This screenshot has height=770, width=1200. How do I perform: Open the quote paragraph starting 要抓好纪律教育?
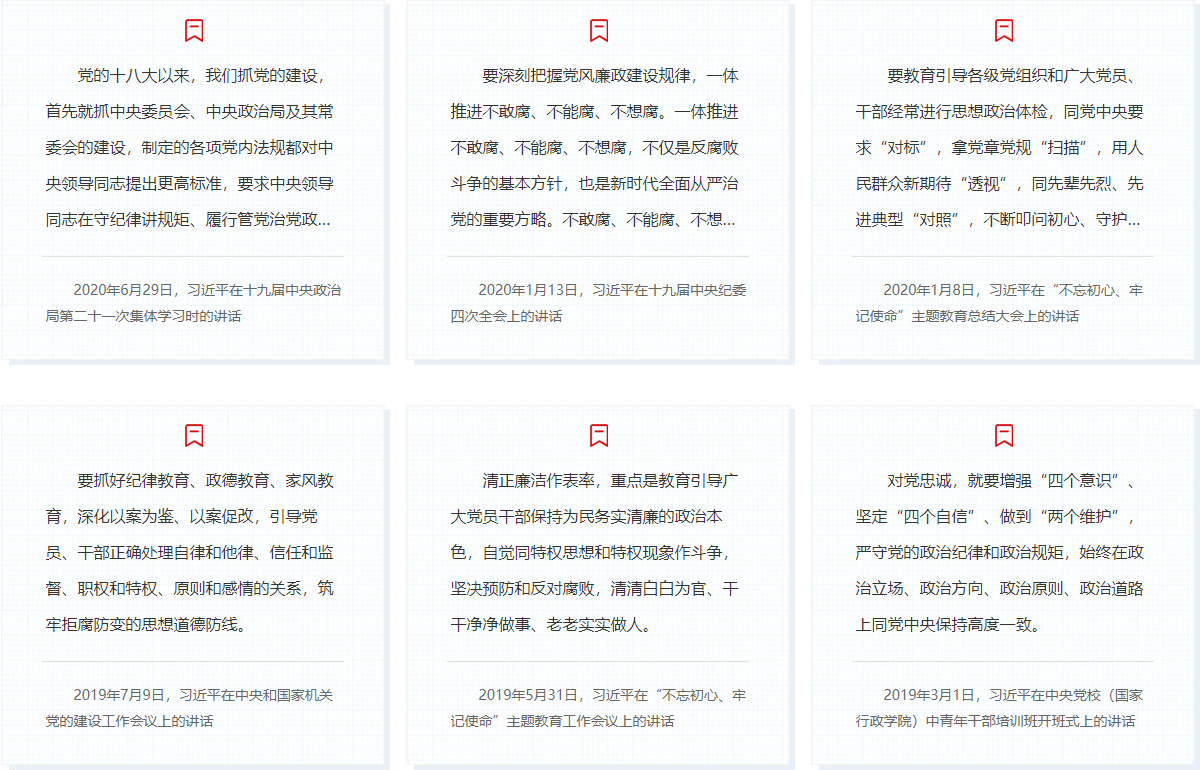pyautogui.click(x=191, y=553)
